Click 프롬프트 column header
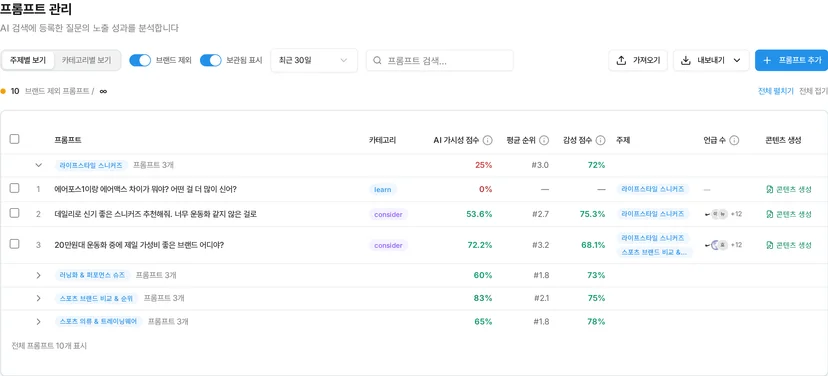 [x=68, y=140]
